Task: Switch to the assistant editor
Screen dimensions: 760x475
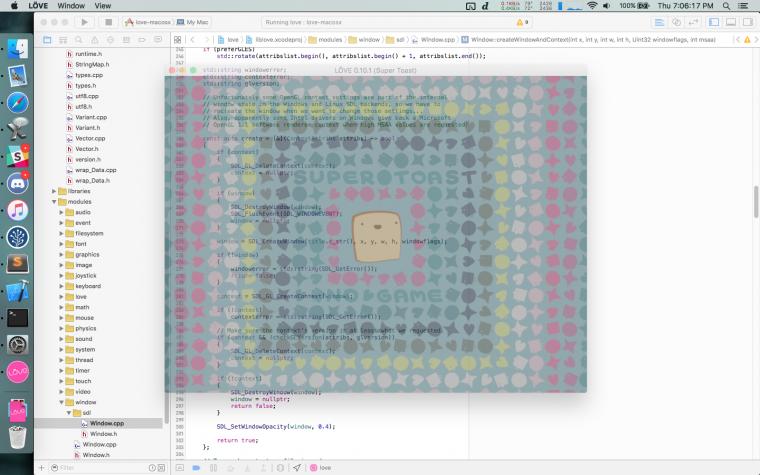Action: 677,22
